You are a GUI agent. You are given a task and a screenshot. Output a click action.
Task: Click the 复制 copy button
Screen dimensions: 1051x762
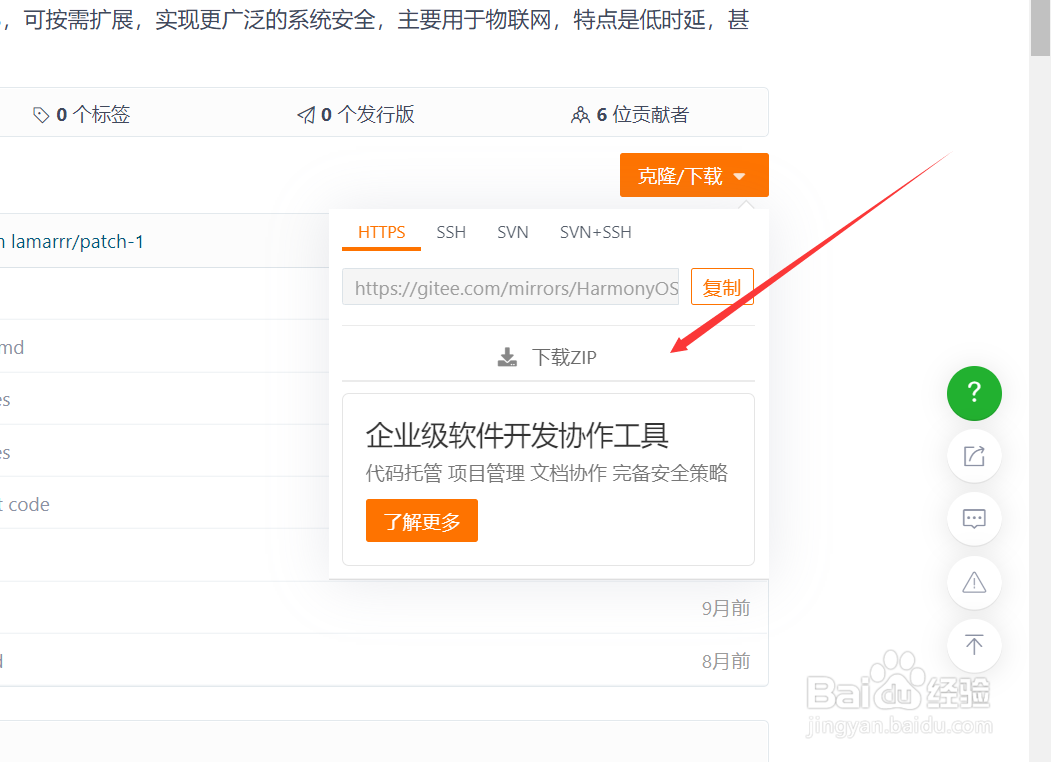(x=722, y=286)
